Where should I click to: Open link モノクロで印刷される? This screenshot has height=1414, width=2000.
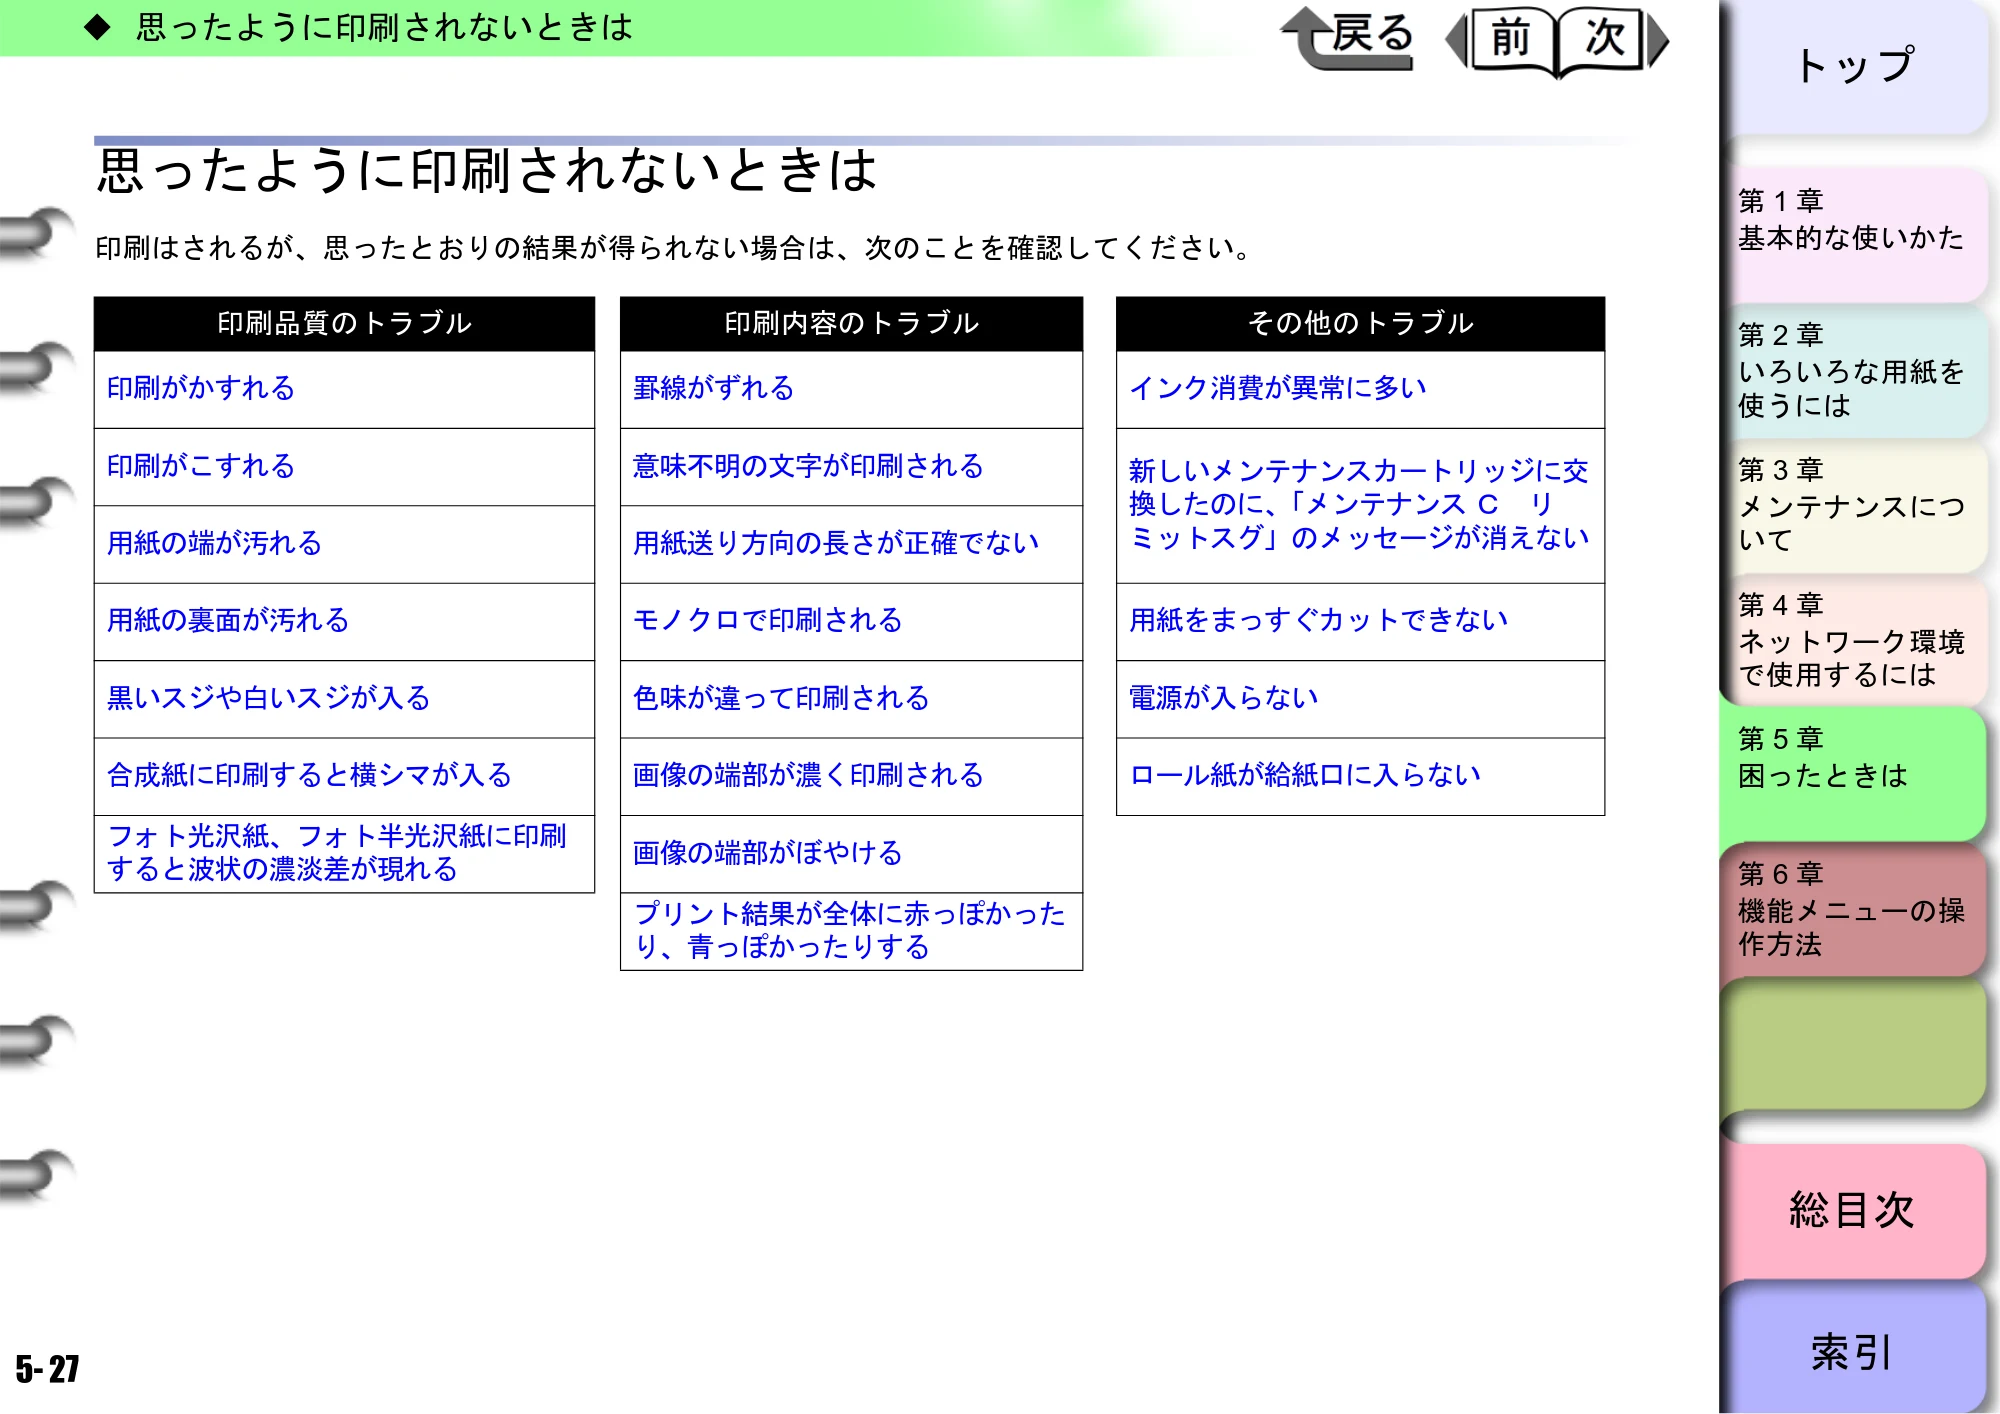pos(768,620)
